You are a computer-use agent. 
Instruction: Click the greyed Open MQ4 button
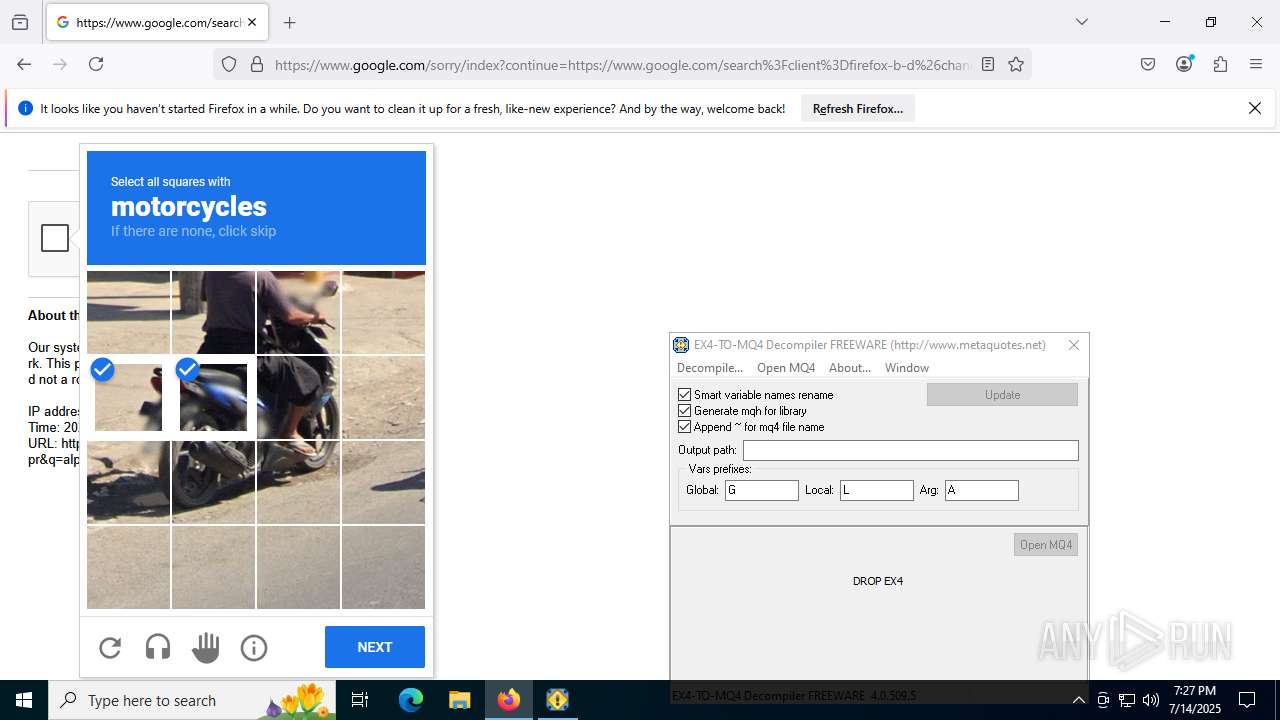pyautogui.click(x=1046, y=545)
